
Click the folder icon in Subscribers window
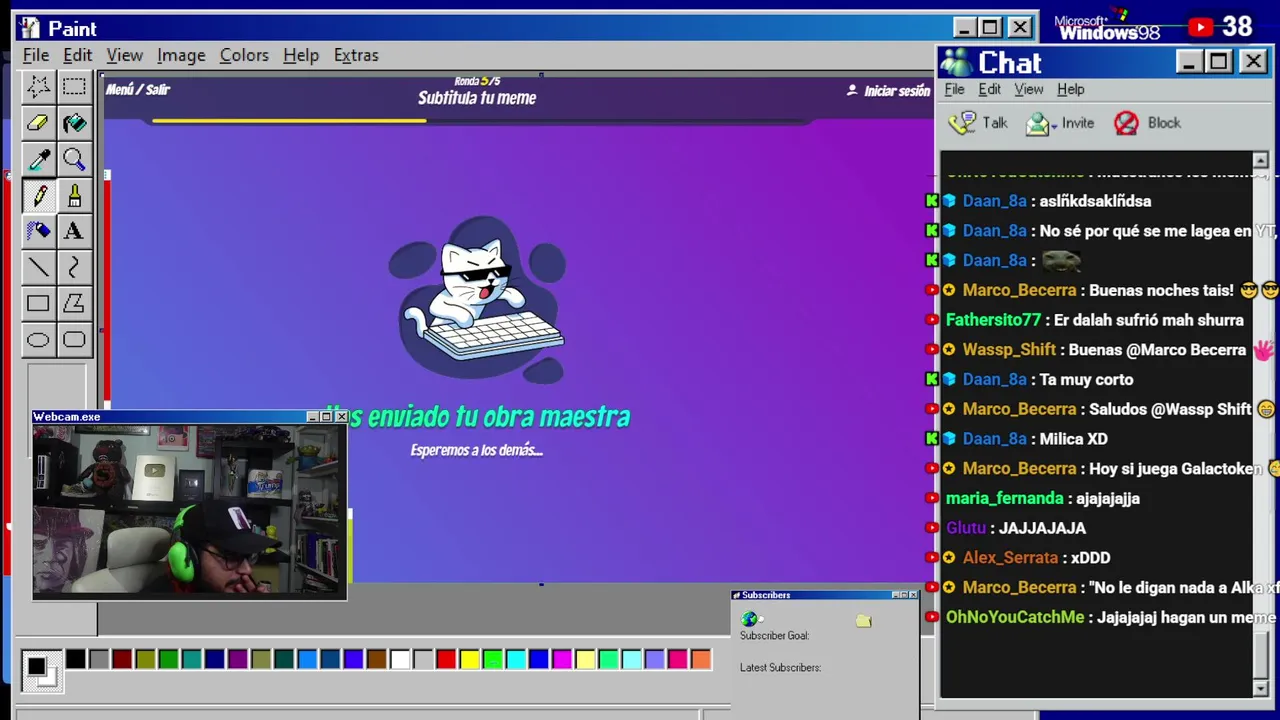864,621
